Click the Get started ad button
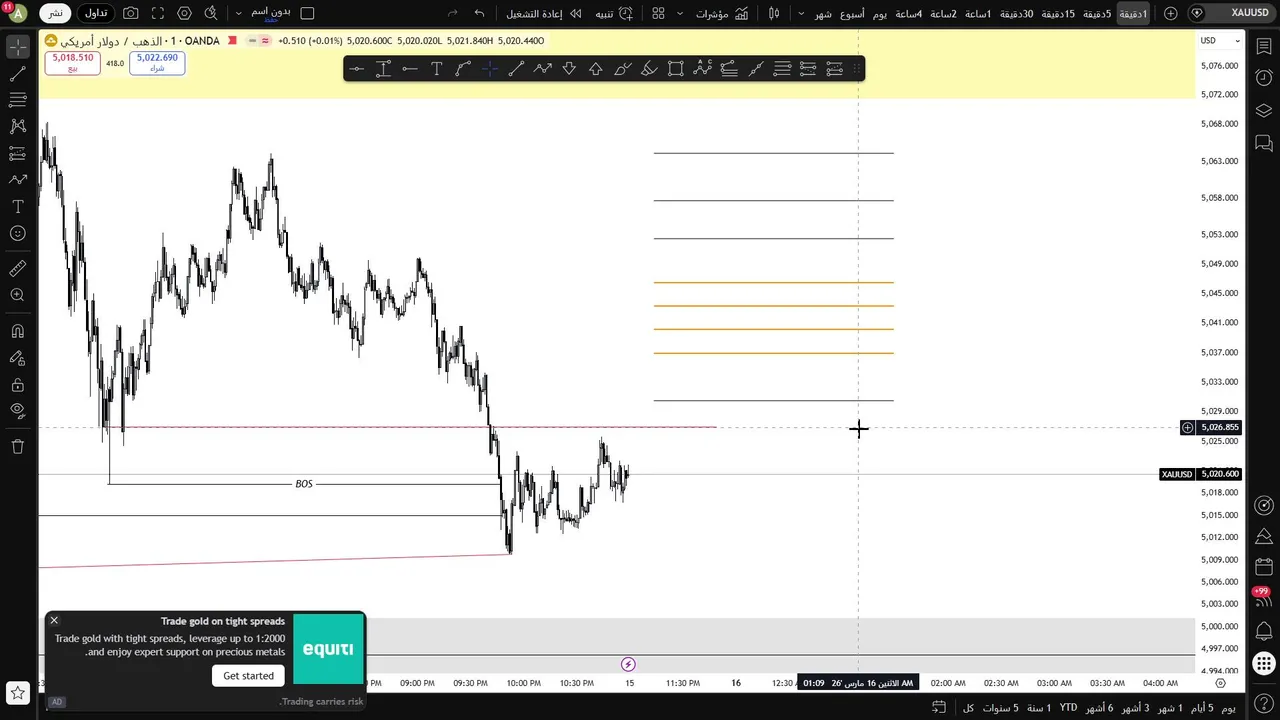Viewport: 1280px width, 720px height. pos(248,676)
